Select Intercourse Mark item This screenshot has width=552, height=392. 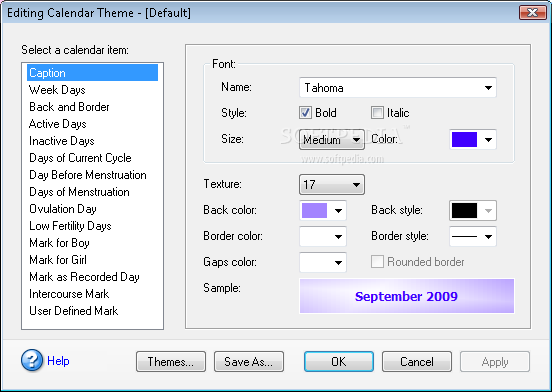pyautogui.click(x=92, y=294)
